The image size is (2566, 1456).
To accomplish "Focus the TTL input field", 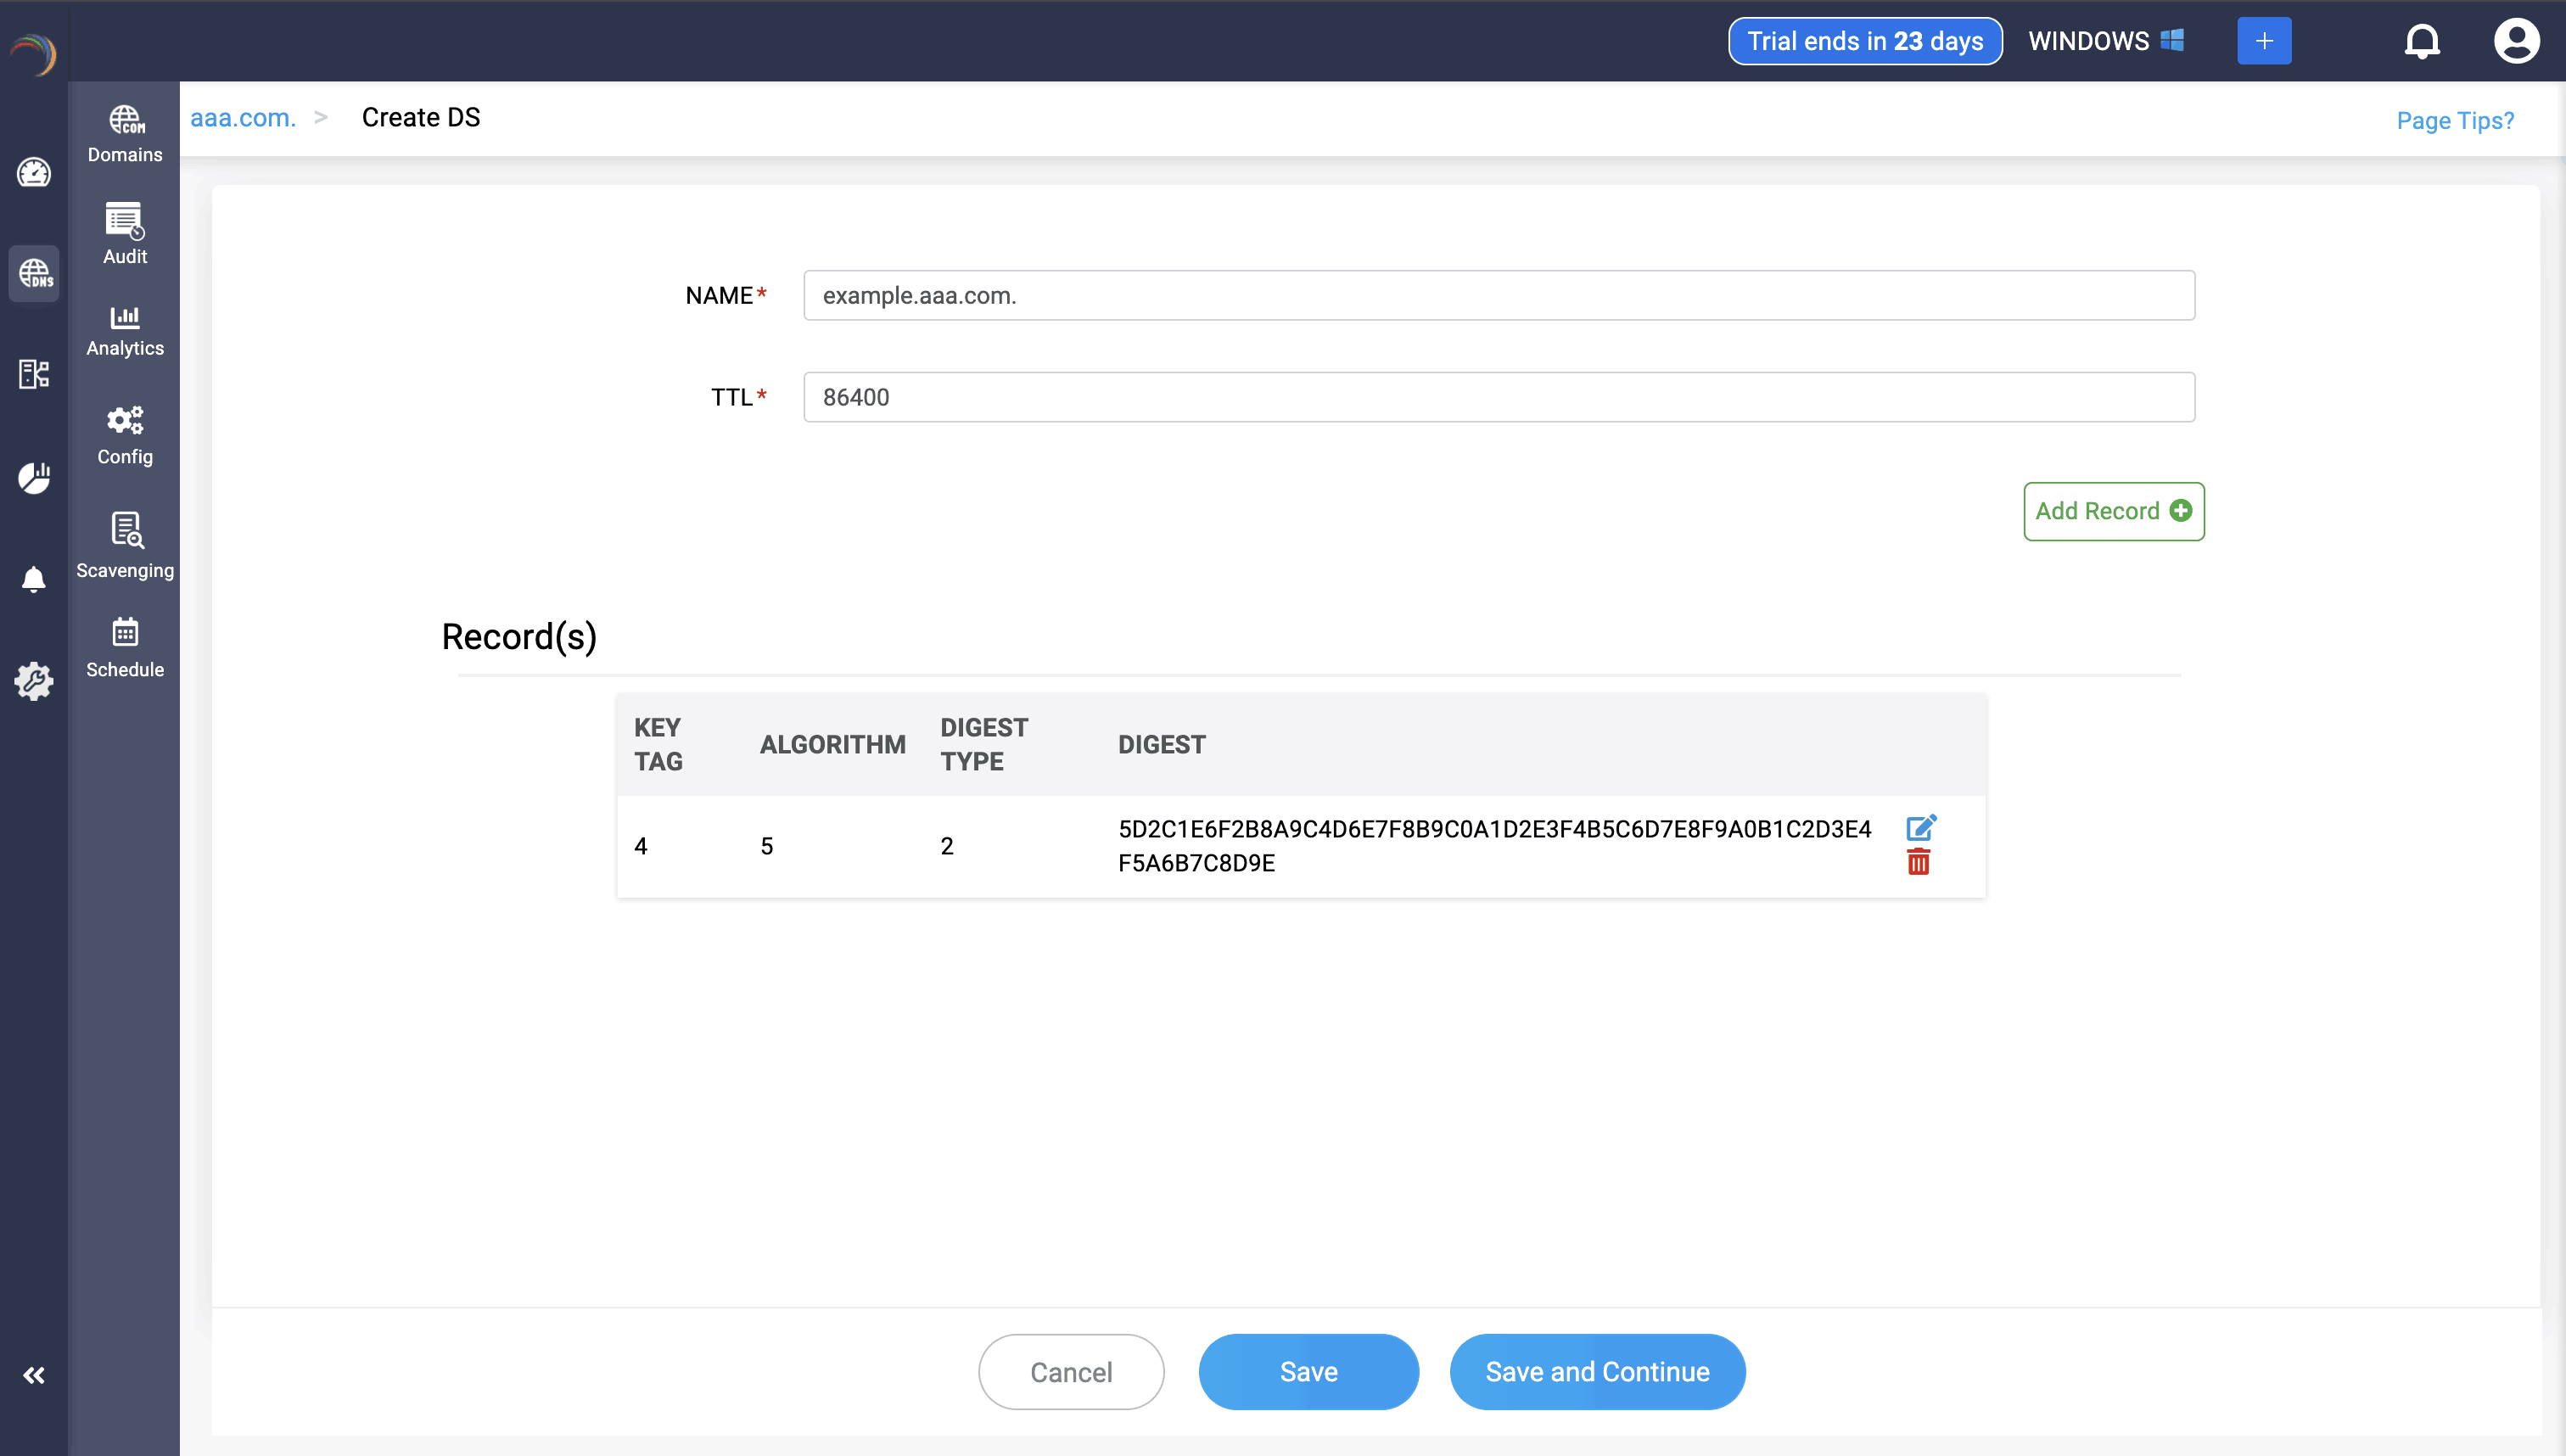I will point(1498,397).
